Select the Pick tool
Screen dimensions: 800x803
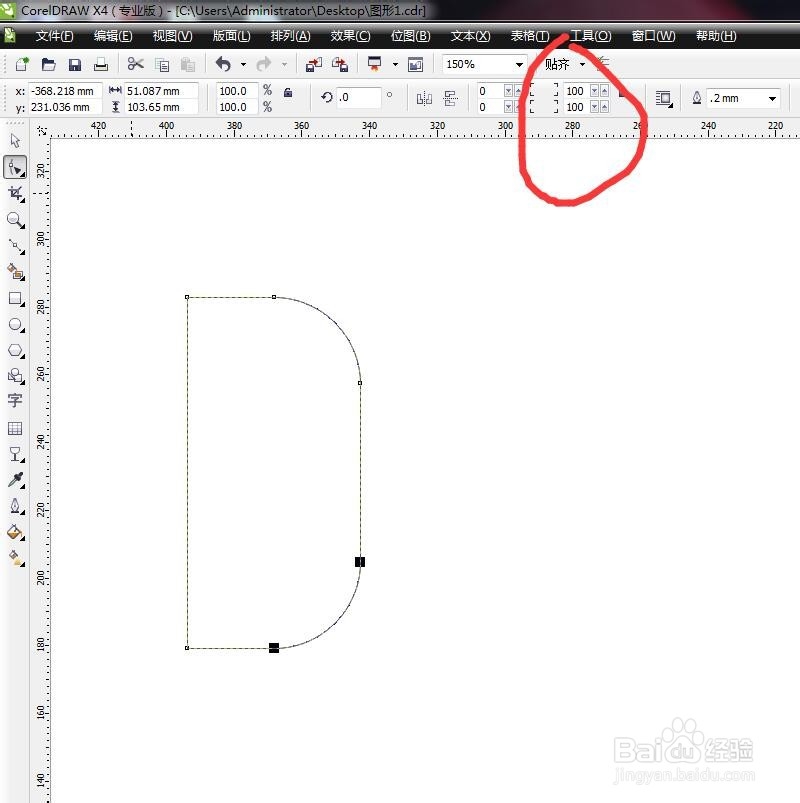15,140
